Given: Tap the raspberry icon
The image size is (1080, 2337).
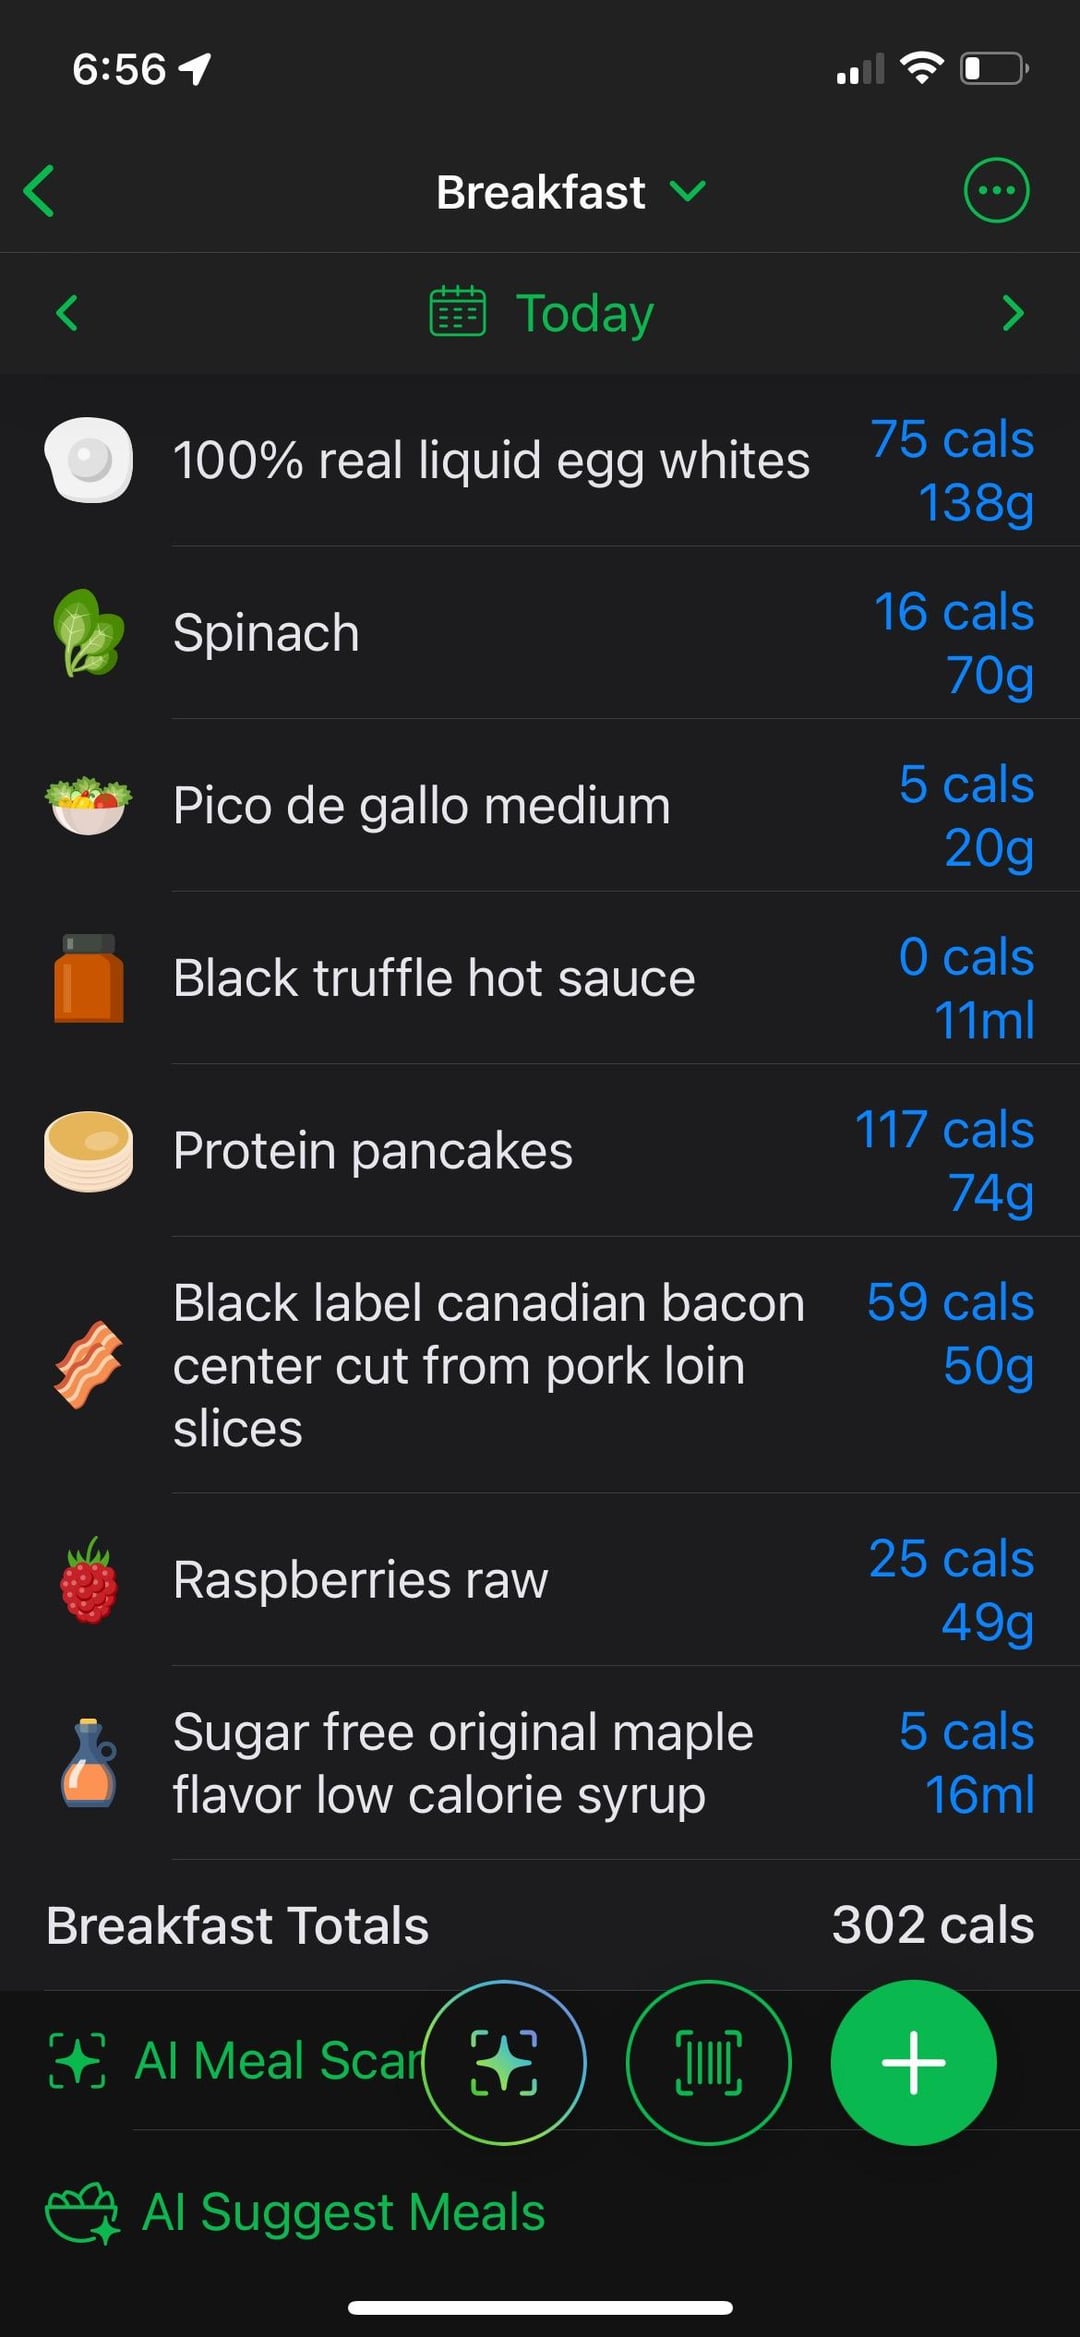Looking at the screenshot, I should click(89, 1580).
